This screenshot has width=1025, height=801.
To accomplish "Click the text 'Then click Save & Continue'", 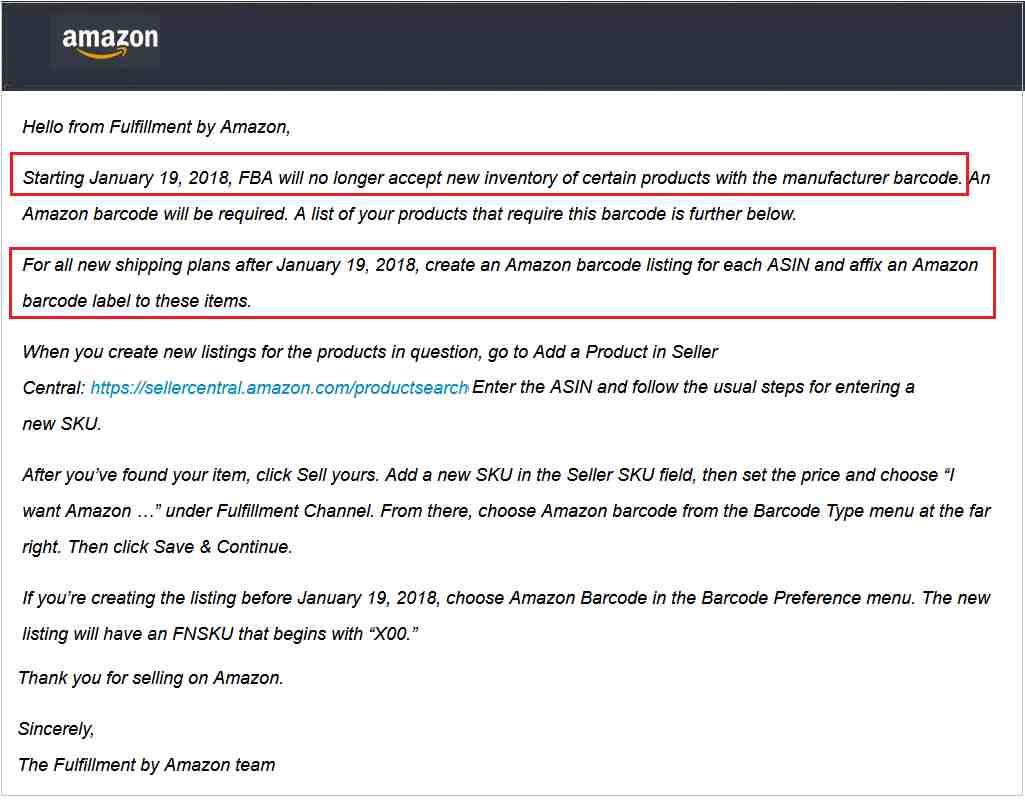I will (x=180, y=547).
